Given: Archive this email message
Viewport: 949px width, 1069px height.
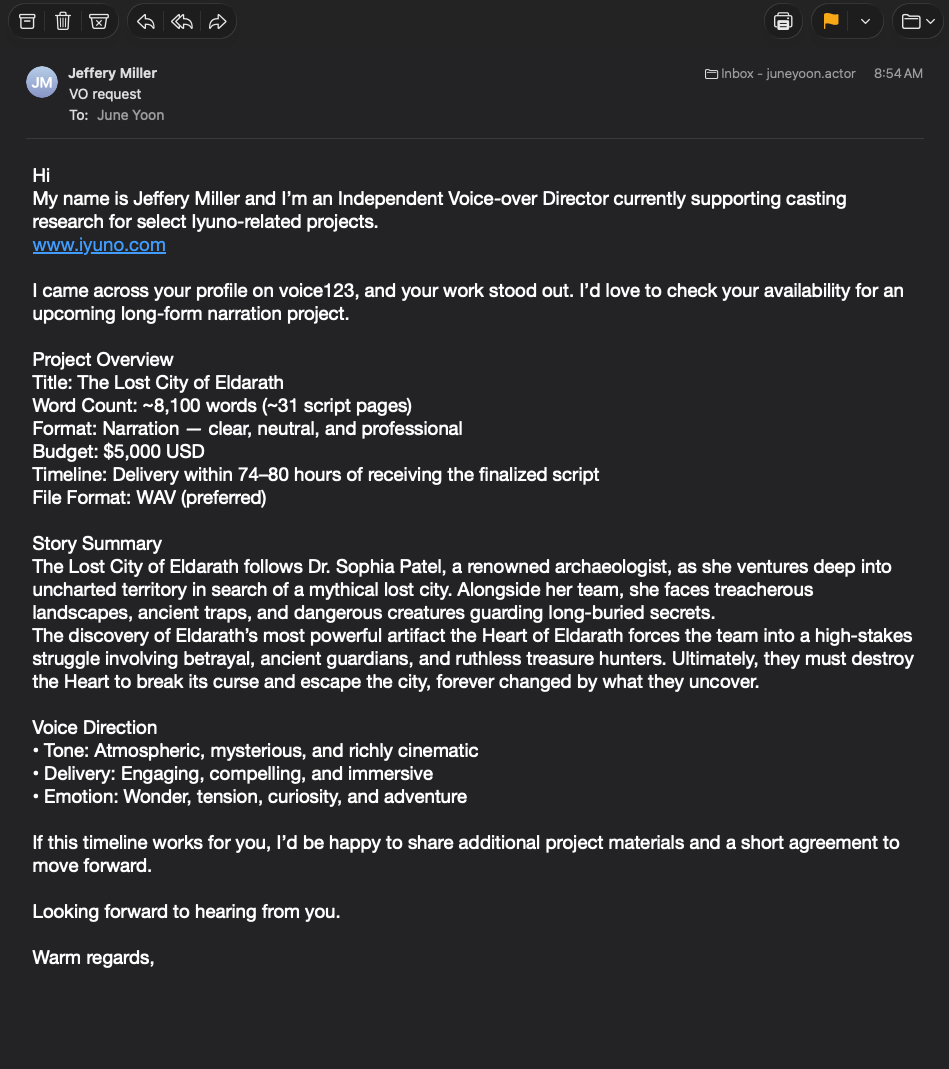Looking at the screenshot, I should (x=27, y=21).
